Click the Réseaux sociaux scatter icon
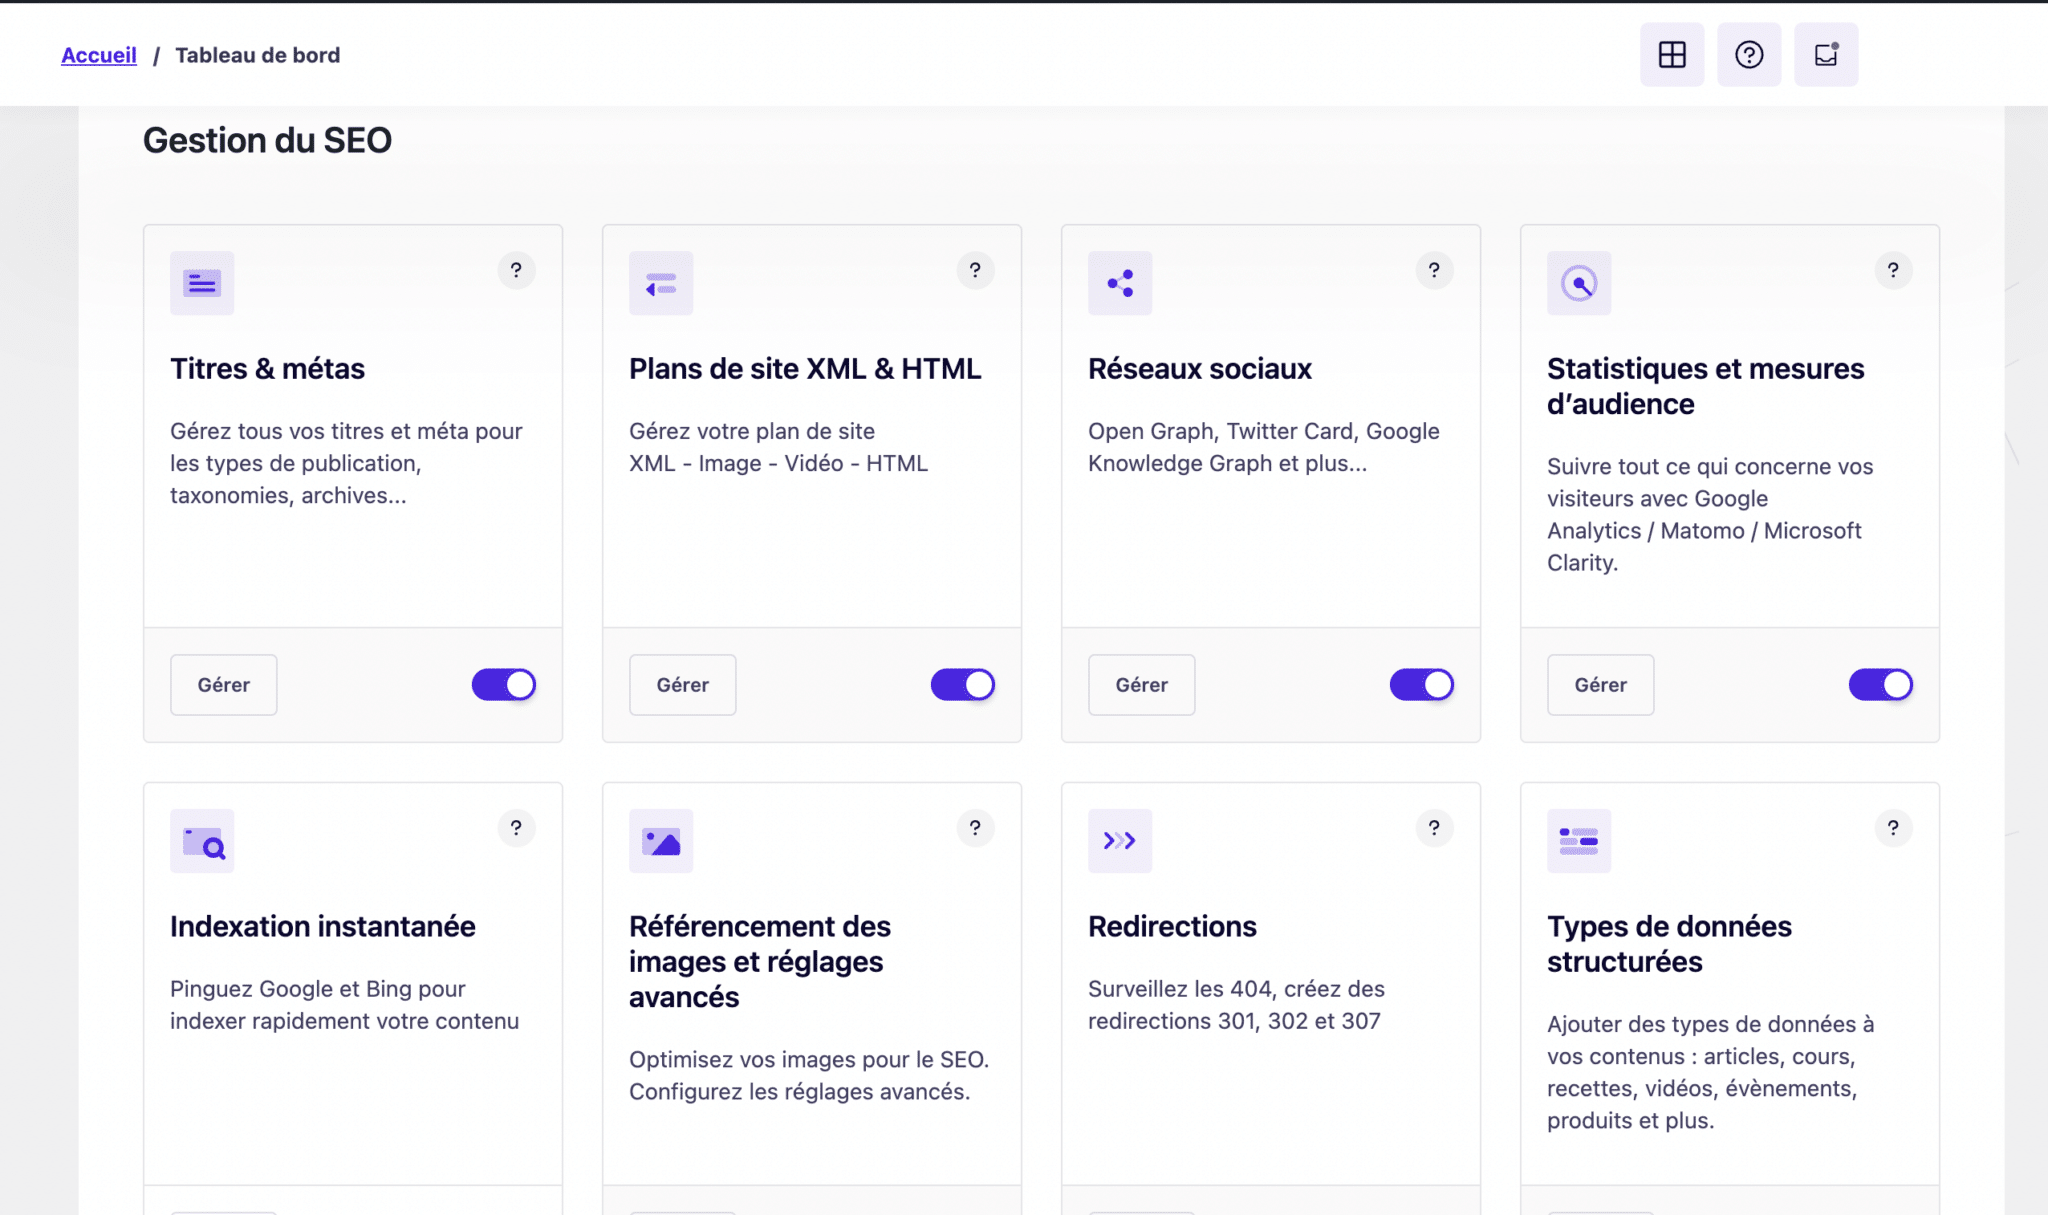 point(1121,282)
